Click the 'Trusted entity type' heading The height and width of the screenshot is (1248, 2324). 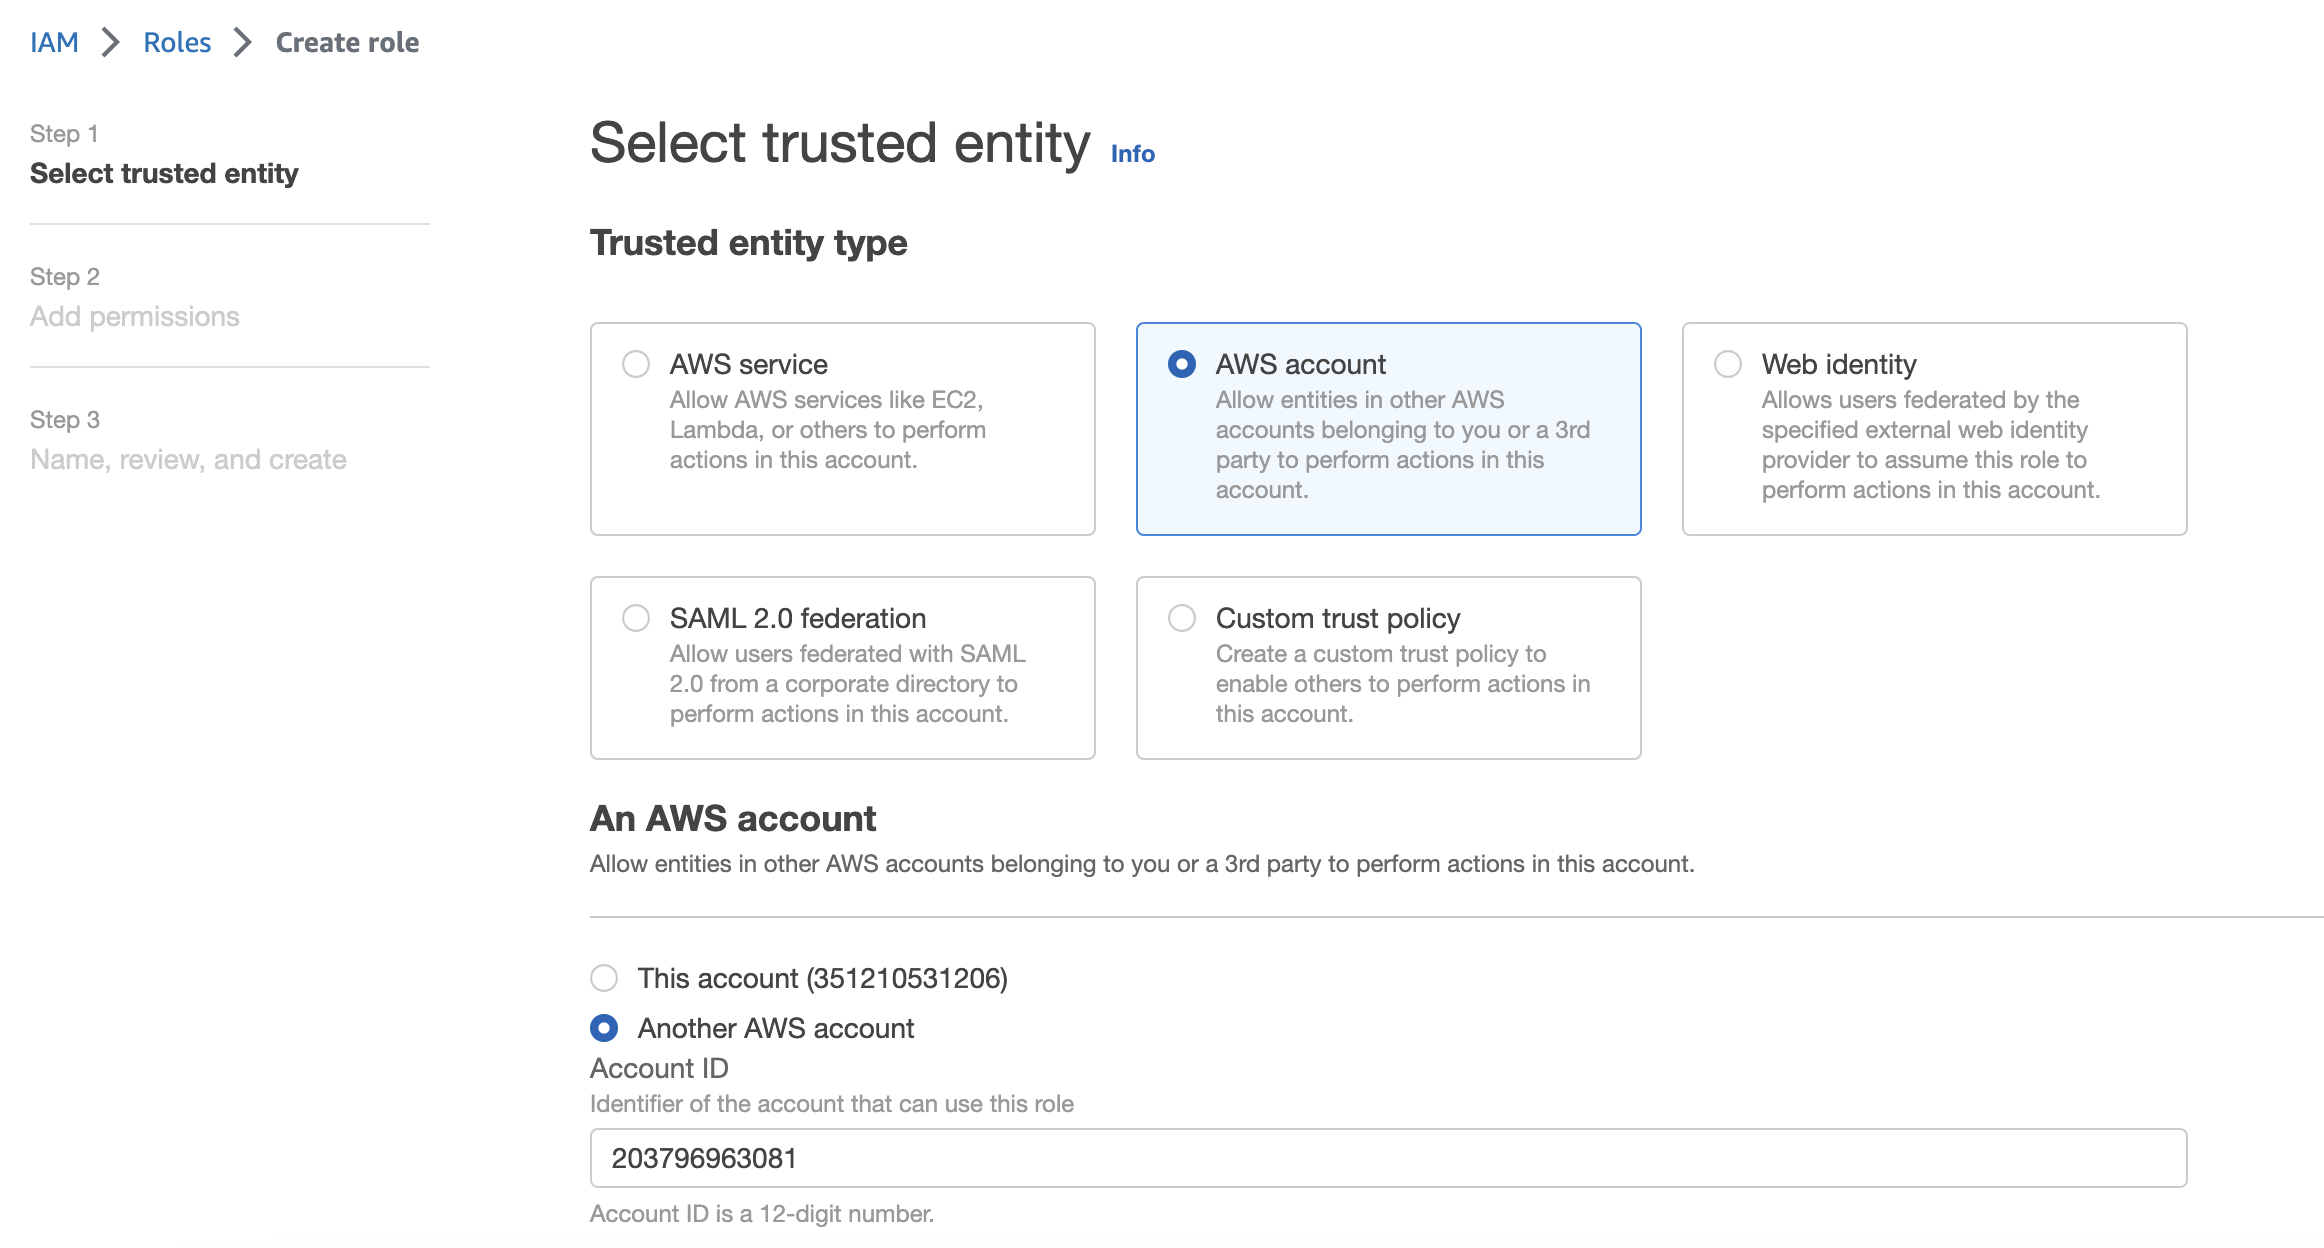pos(749,243)
